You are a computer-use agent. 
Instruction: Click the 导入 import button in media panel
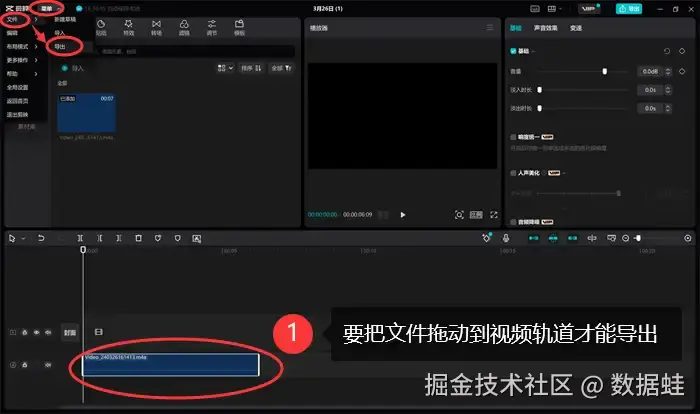(73, 68)
